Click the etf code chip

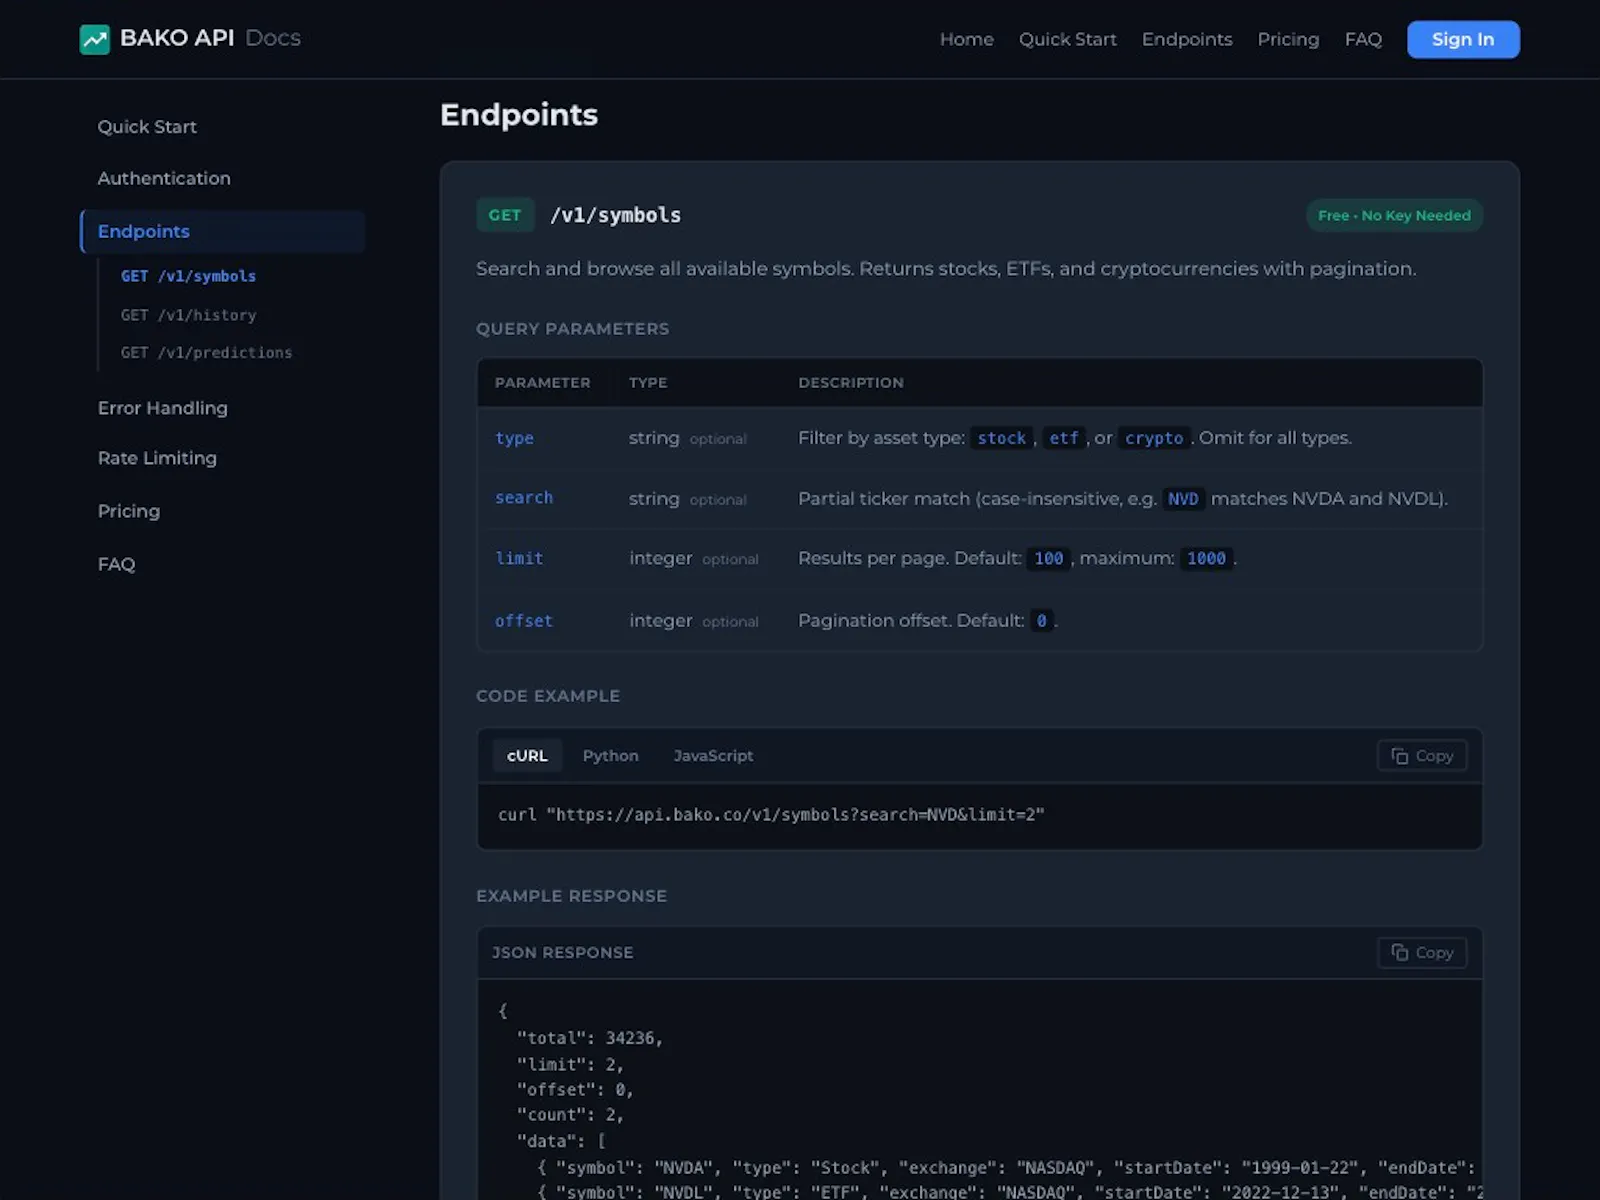tap(1064, 438)
